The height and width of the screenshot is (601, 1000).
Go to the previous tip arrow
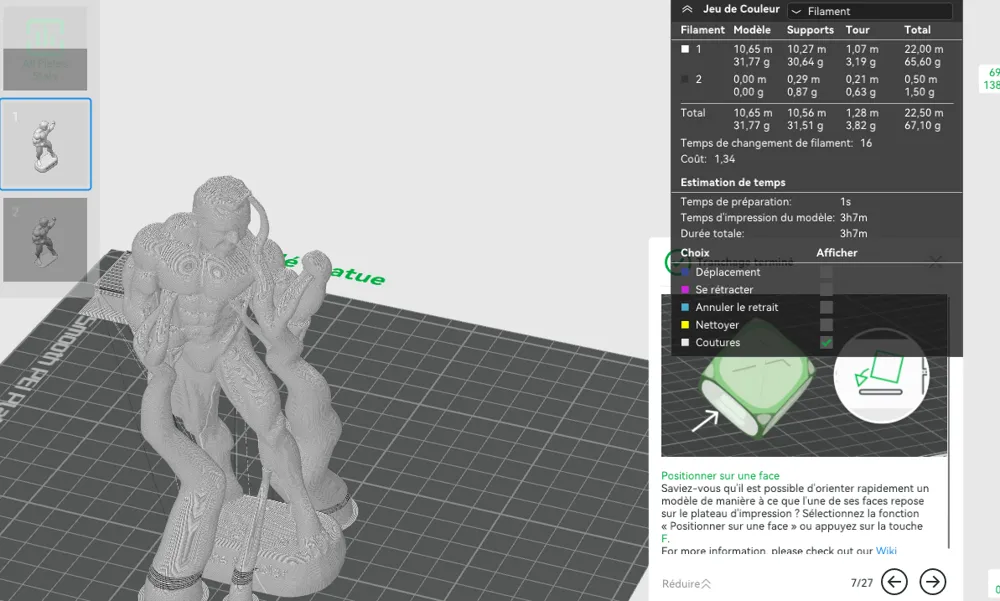[x=894, y=582]
